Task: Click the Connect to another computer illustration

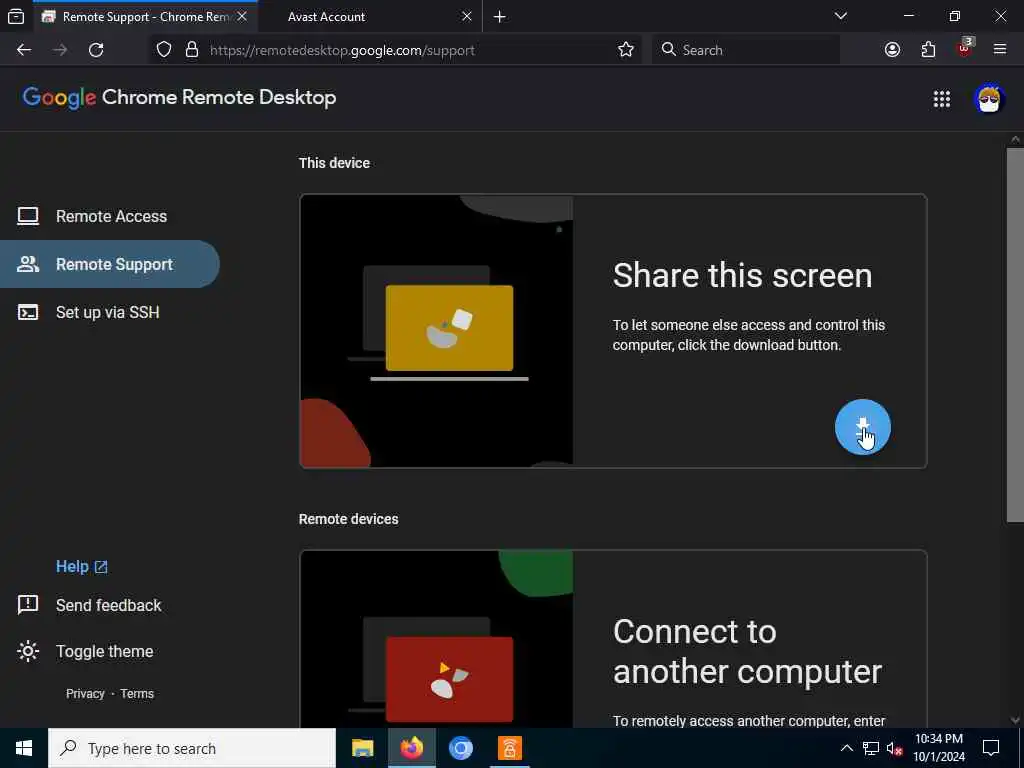Action: tap(436, 639)
